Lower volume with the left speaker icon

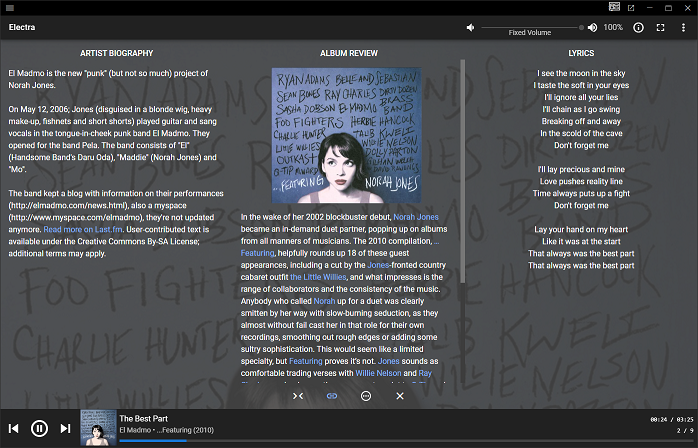pyautogui.click(x=471, y=28)
